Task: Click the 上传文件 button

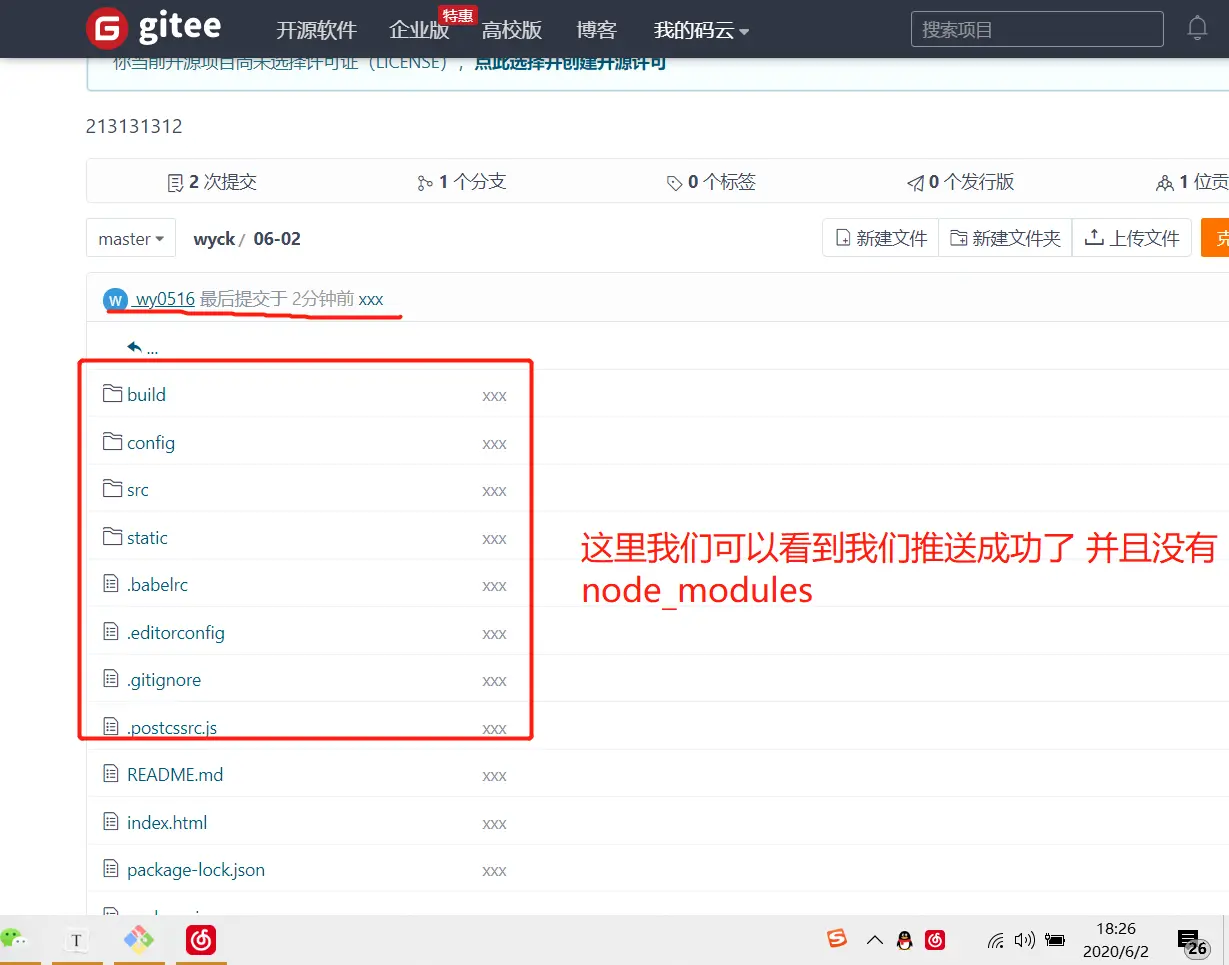Action: point(1132,238)
